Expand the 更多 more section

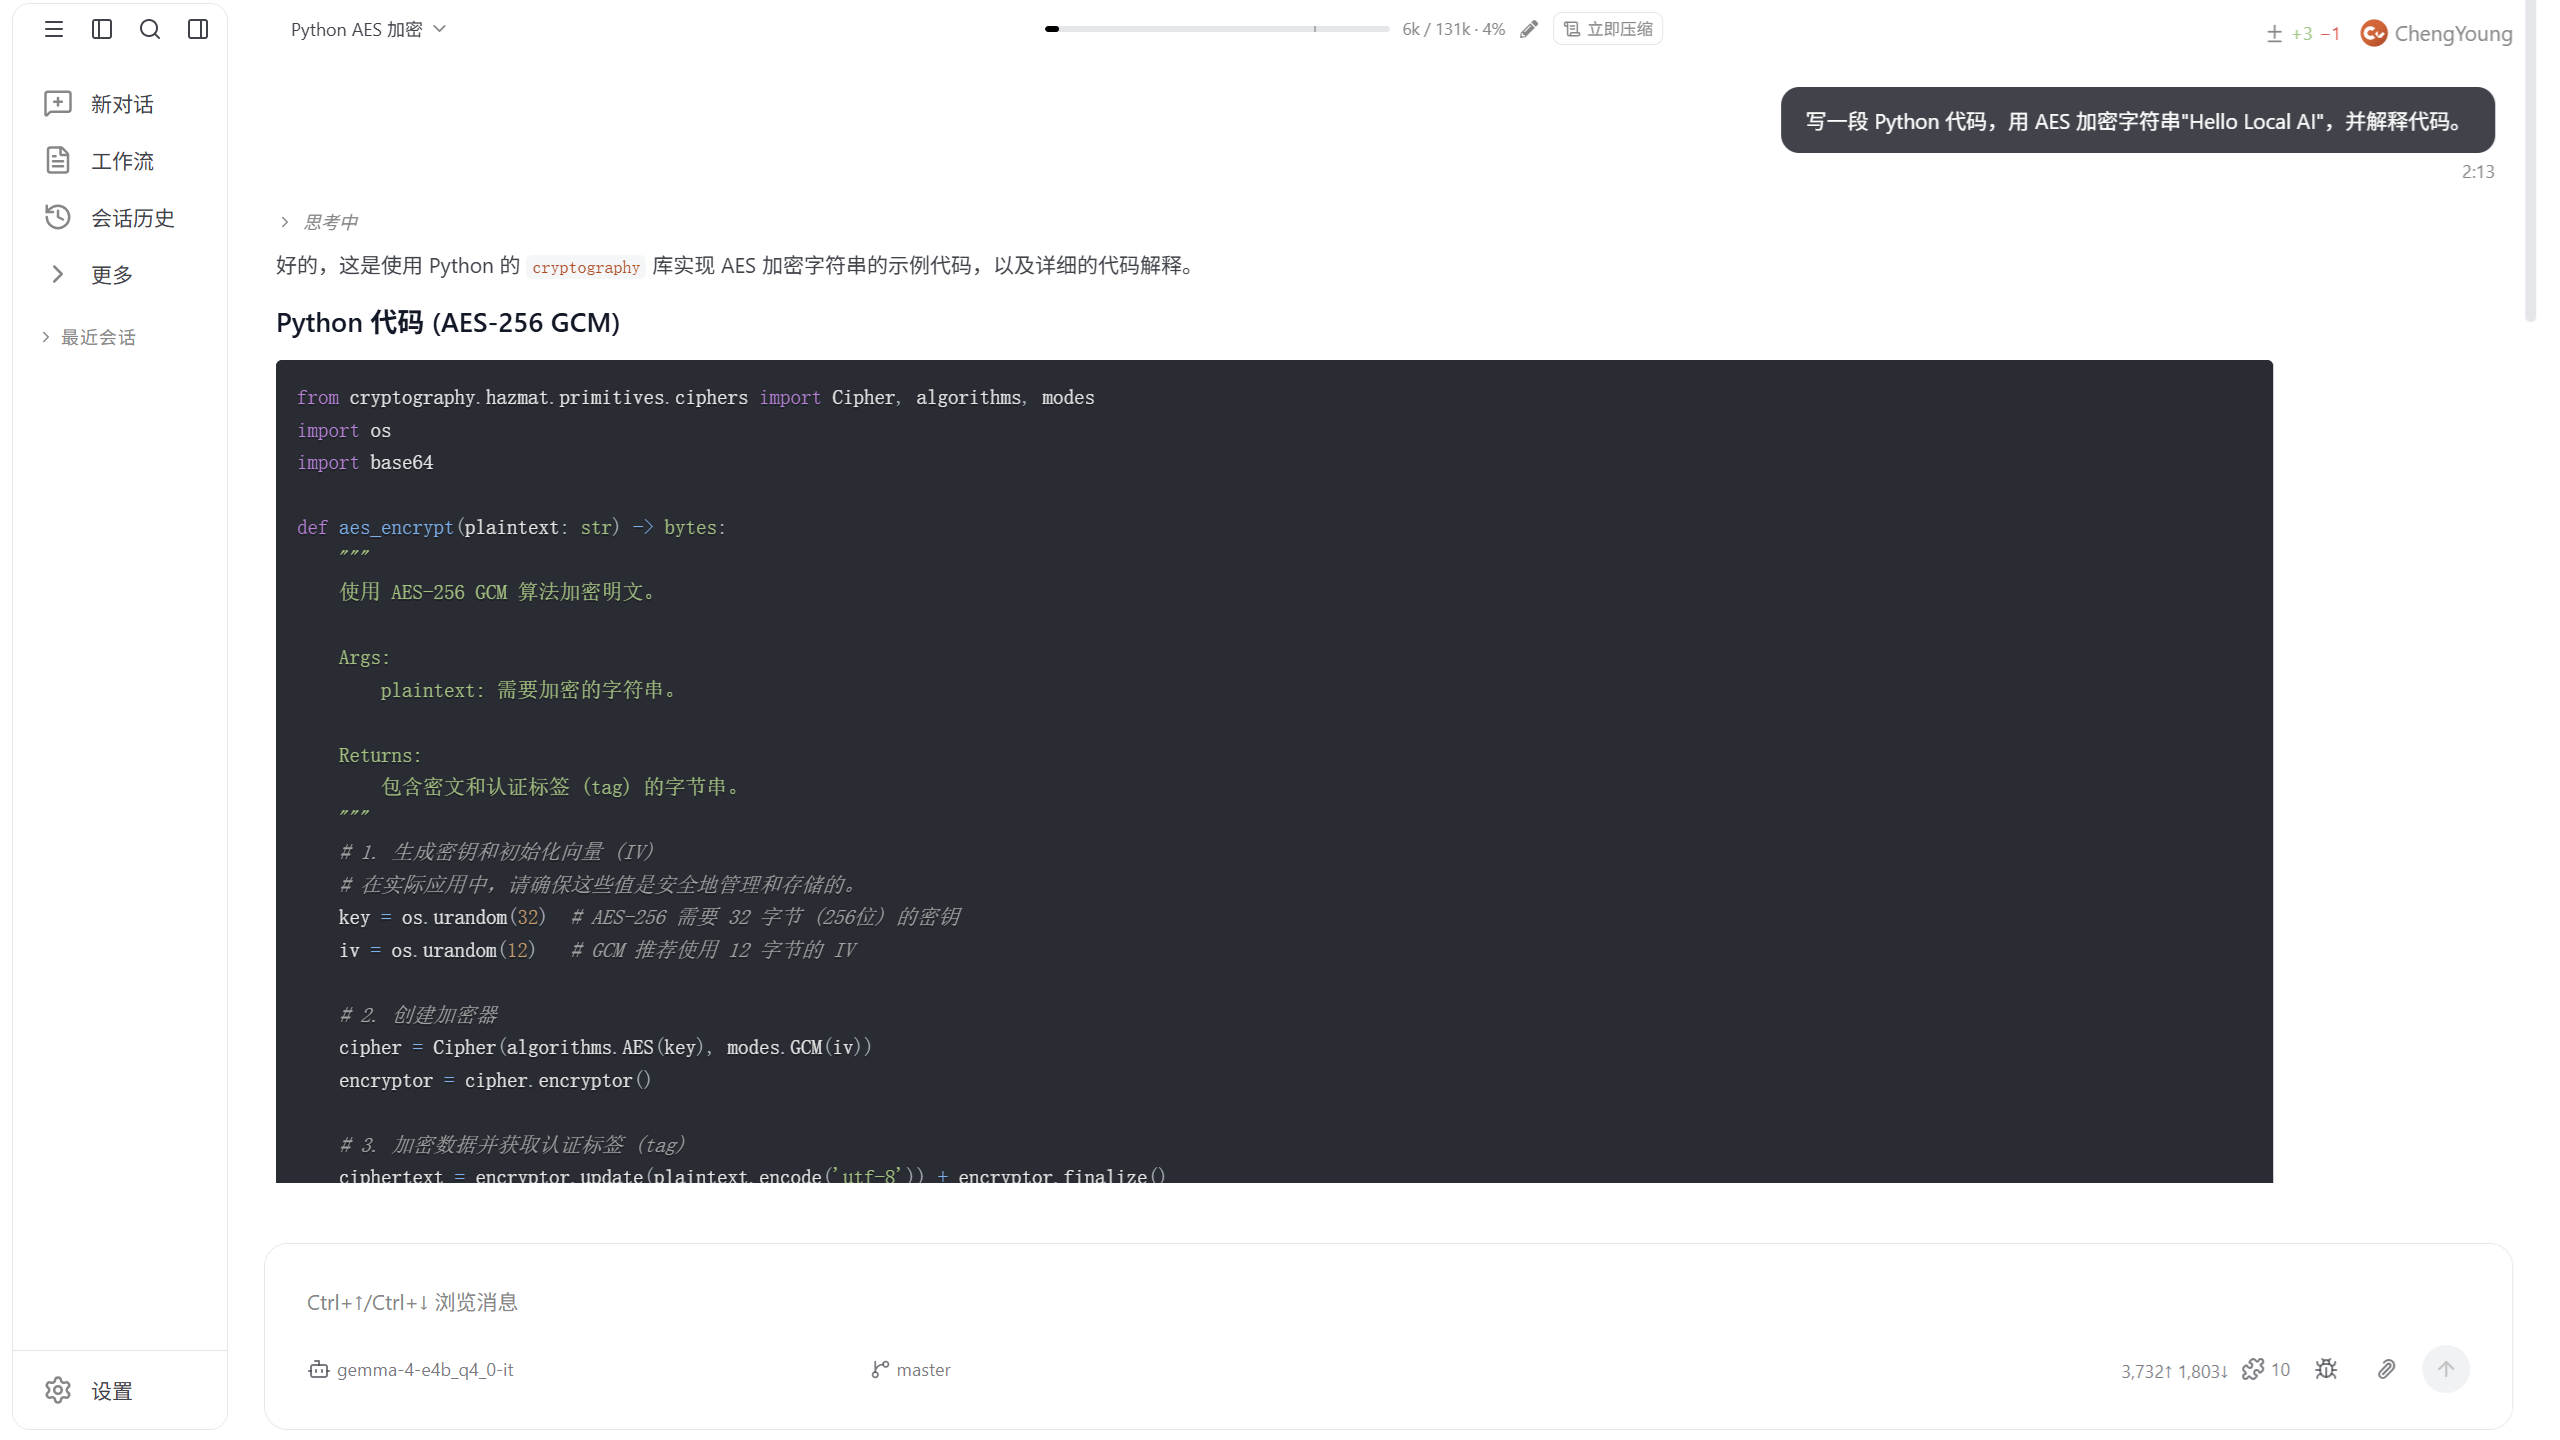click(120, 274)
